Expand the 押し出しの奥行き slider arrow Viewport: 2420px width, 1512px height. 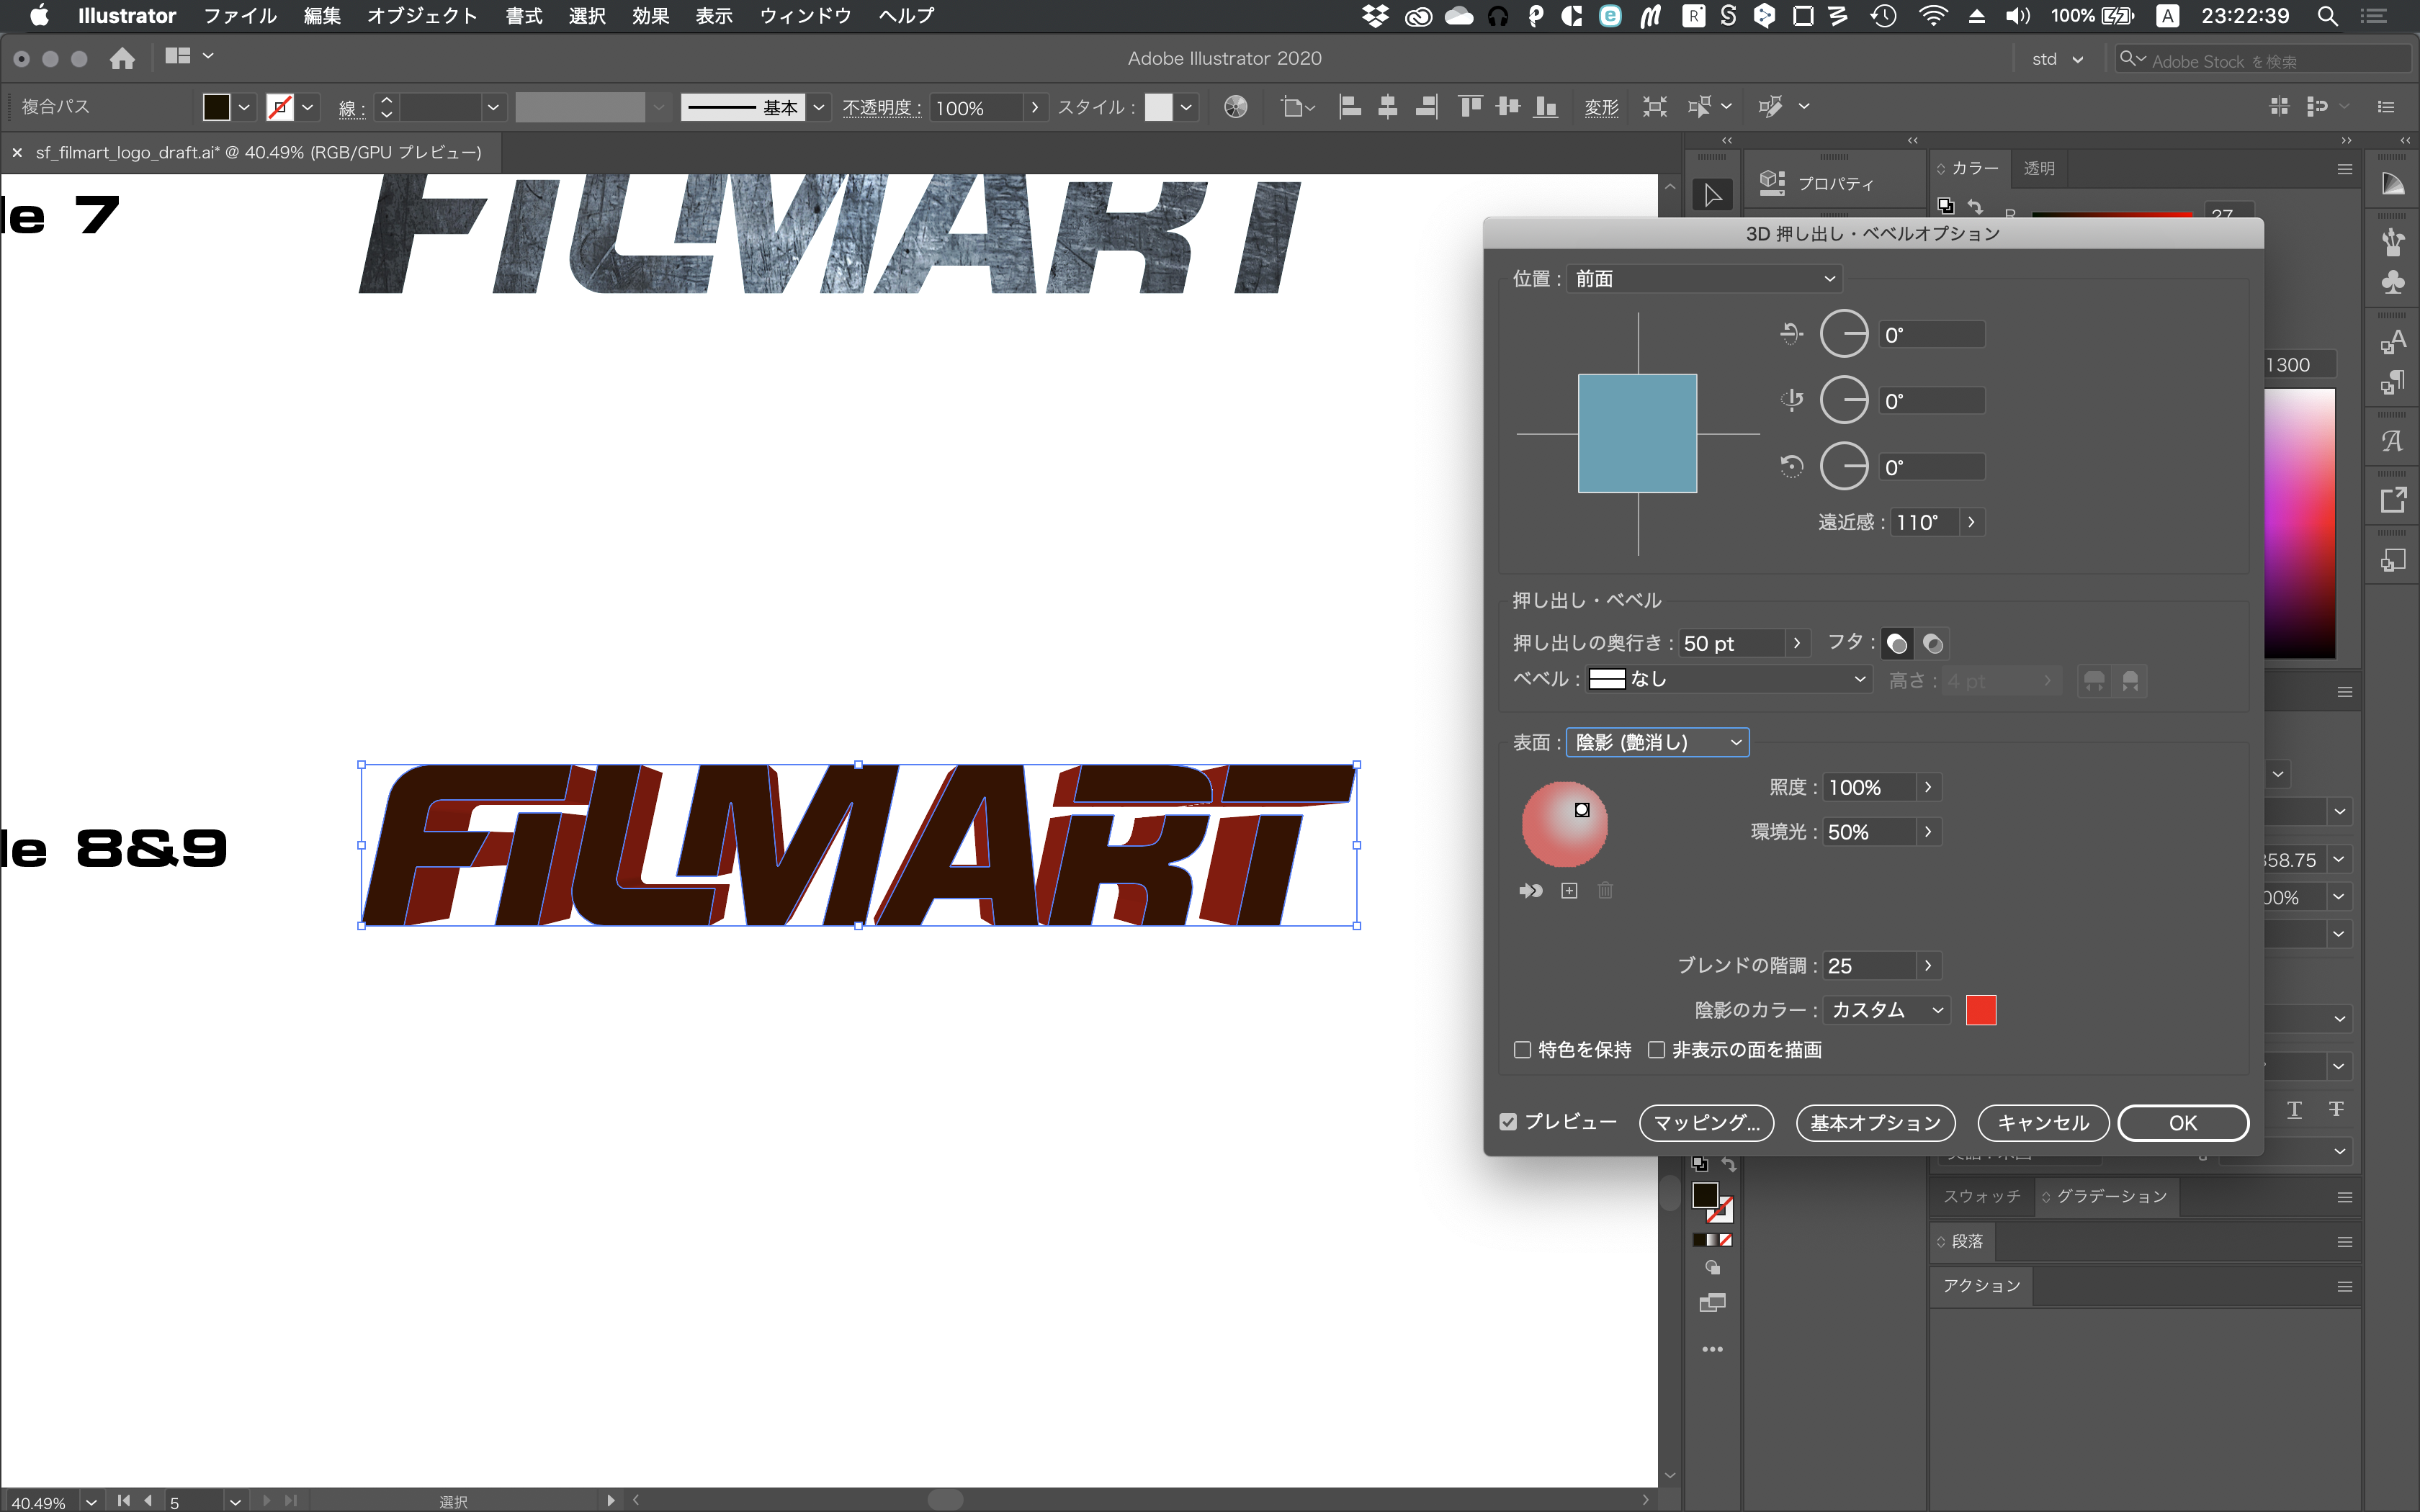click(x=1797, y=643)
